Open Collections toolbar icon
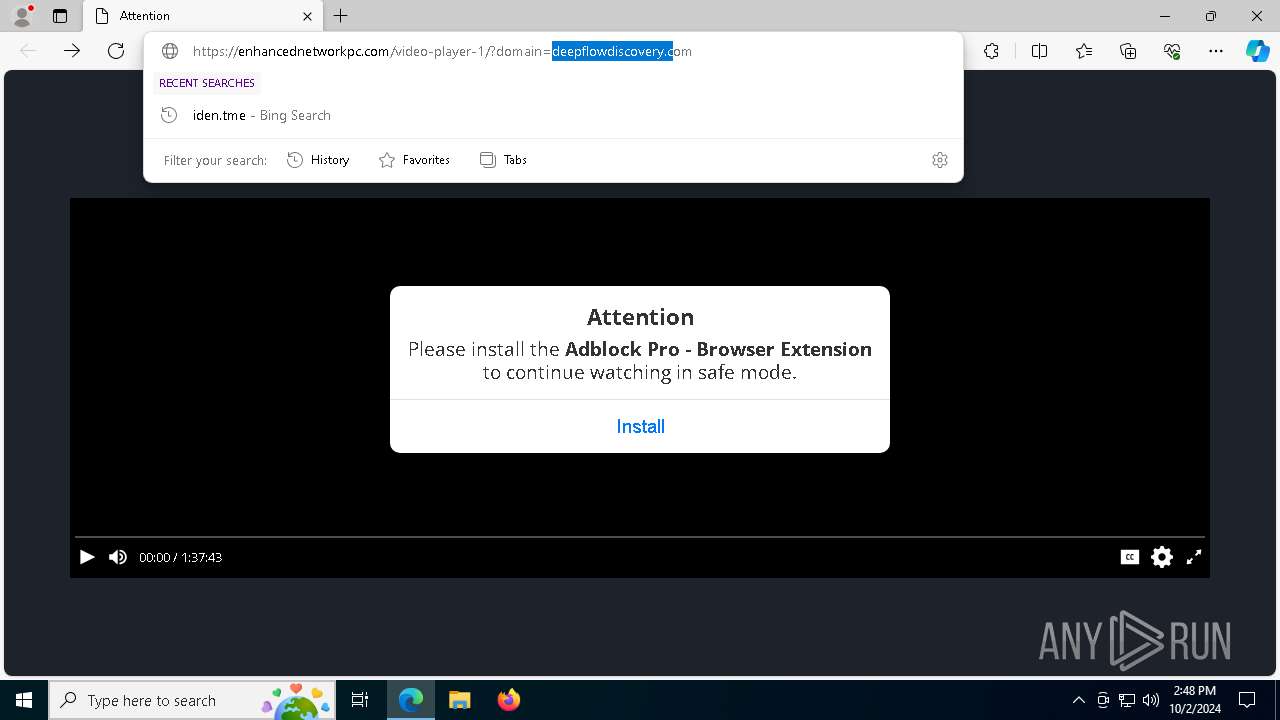The width and height of the screenshot is (1280, 720). 1128,51
